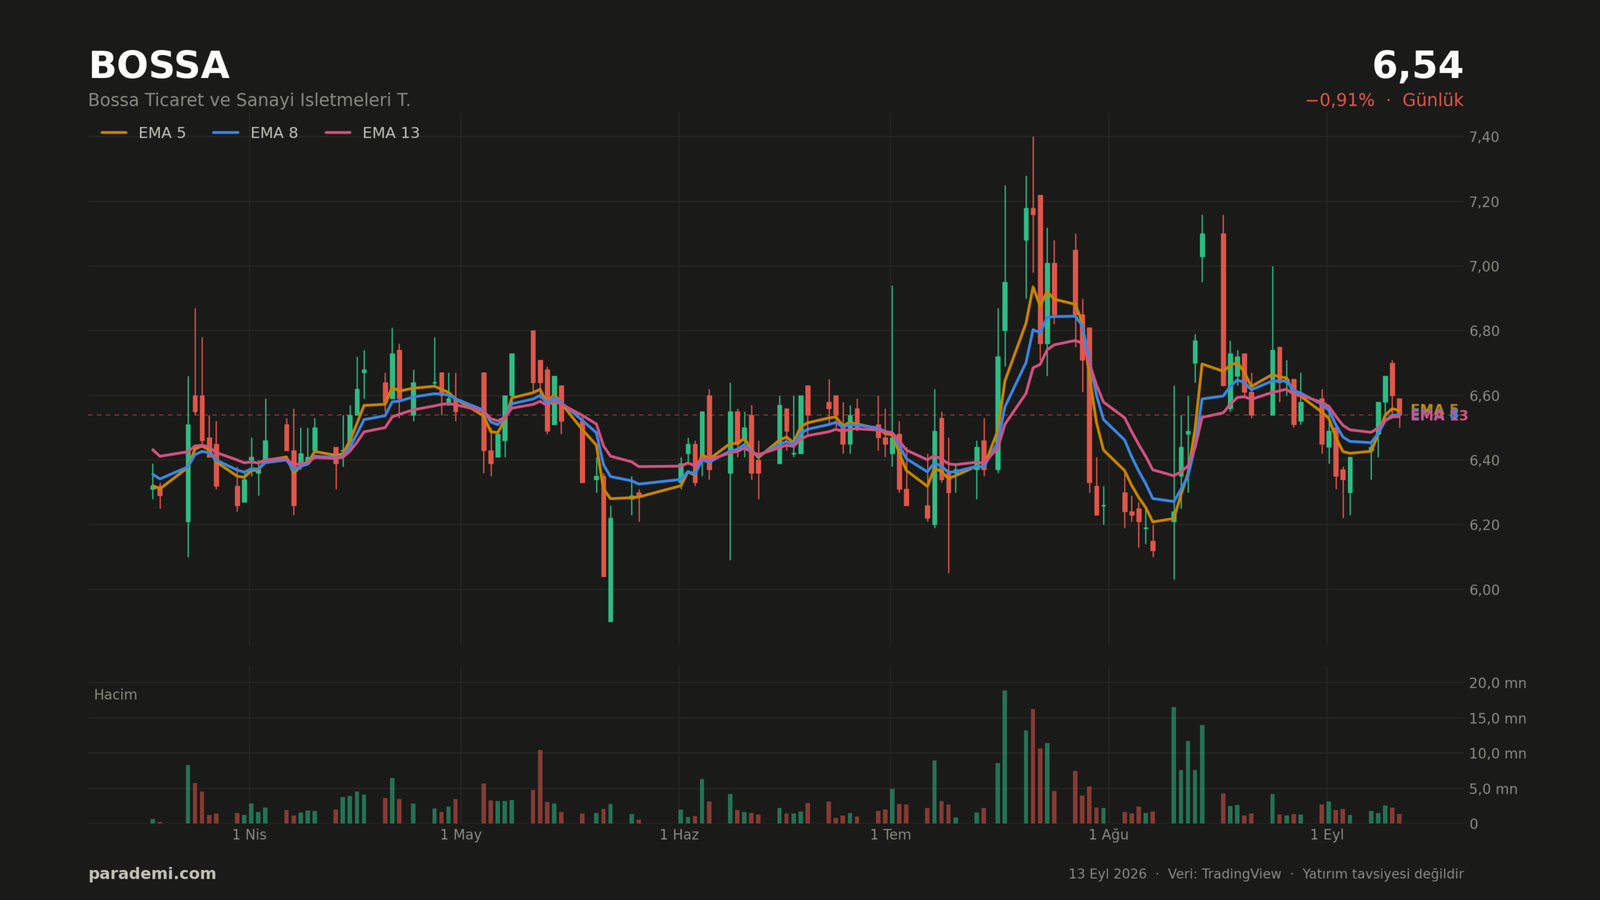Click the footer note '13 Eyl 2026 · Veri: TradingView'
The height and width of the screenshot is (900, 1600).
(x=1174, y=874)
